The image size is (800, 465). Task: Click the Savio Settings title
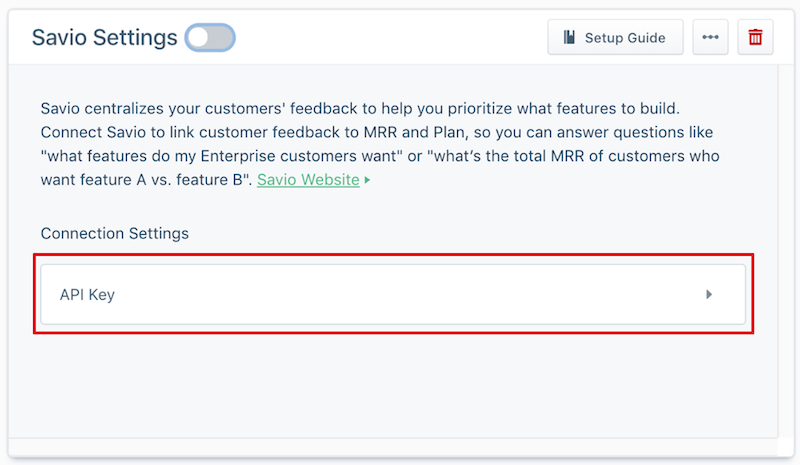tap(105, 38)
